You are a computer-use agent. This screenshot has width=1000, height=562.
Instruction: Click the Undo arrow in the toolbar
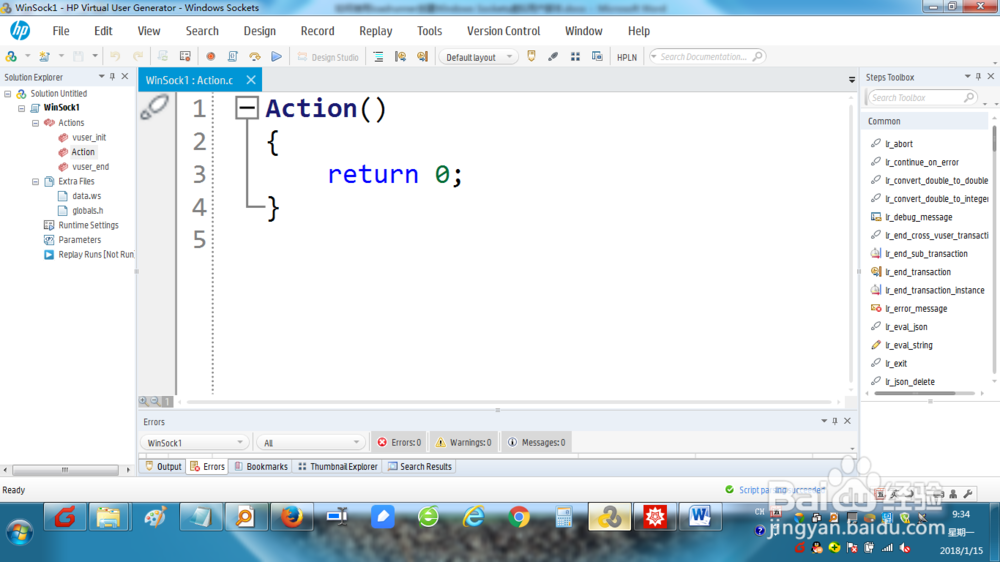point(115,57)
